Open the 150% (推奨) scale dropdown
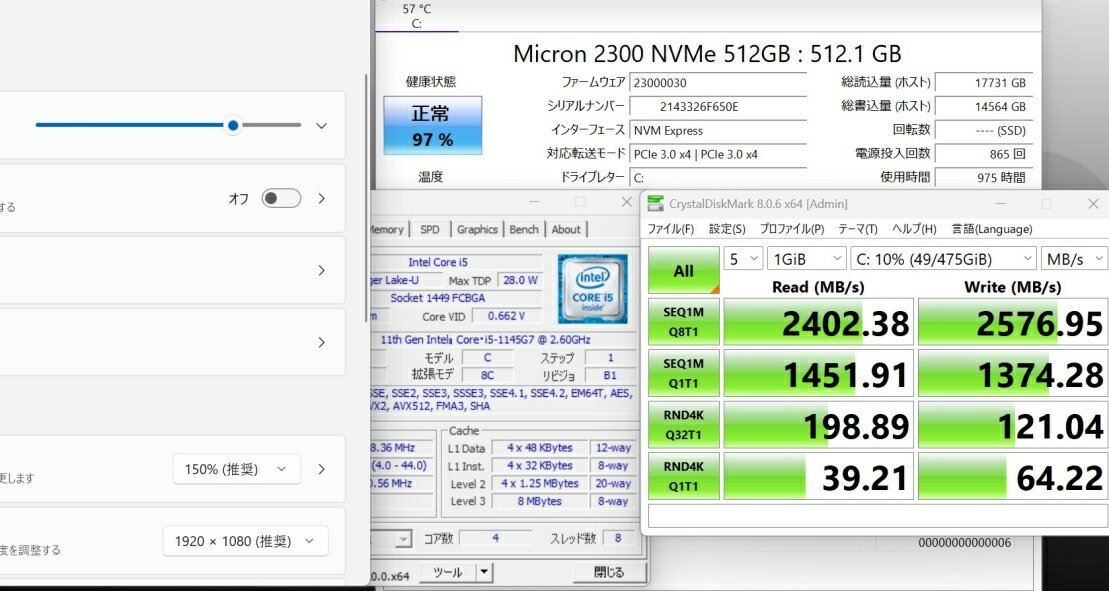 point(236,469)
